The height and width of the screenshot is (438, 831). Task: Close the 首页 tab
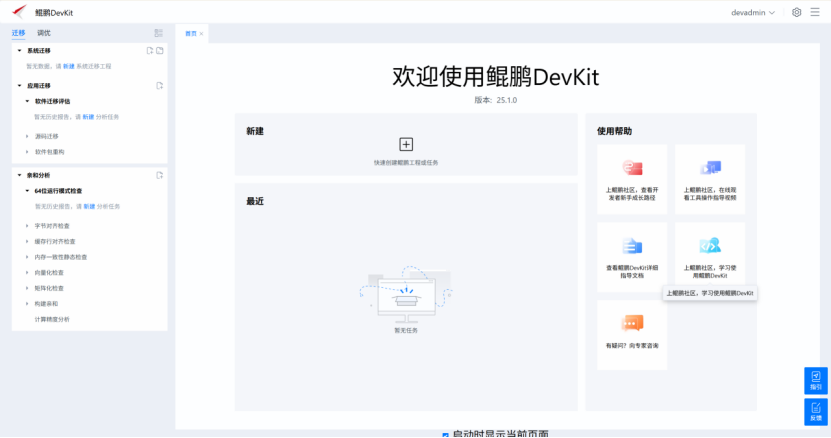pyautogui.click(x=201, y=33)
